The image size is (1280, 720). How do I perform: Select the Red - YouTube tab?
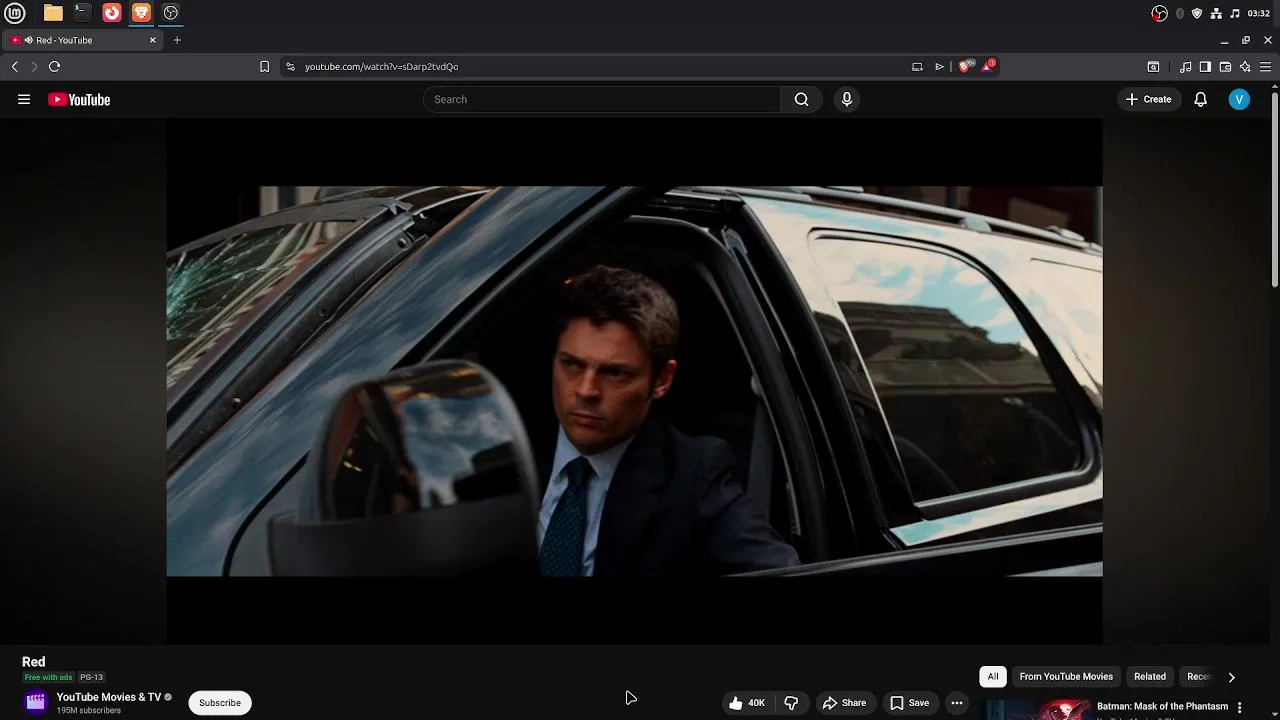pyautogui.click(x=82, y=40)
